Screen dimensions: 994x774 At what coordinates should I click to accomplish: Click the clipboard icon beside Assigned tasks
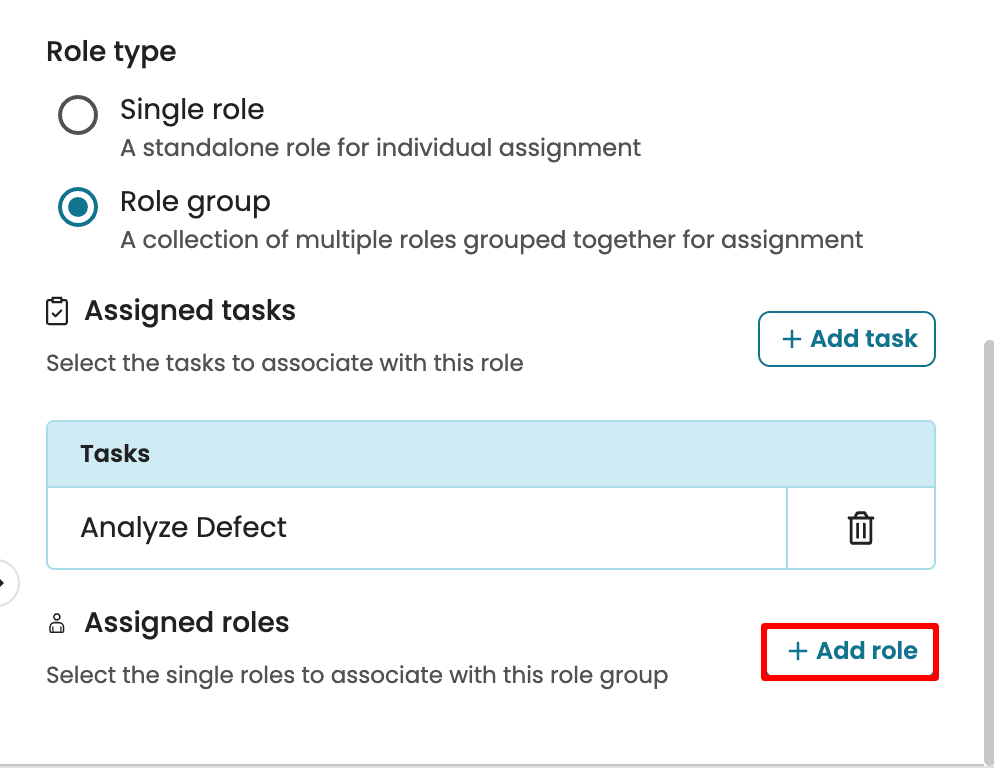click(58, 311)
